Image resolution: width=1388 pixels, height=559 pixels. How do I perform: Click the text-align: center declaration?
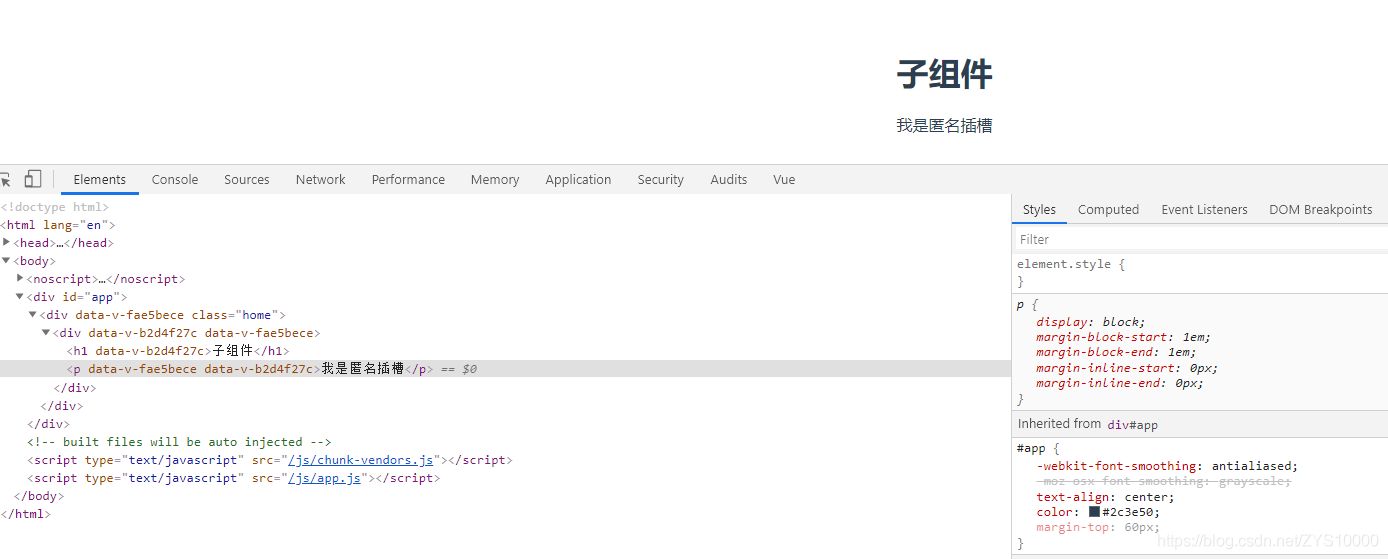(x=1105, y=497)
